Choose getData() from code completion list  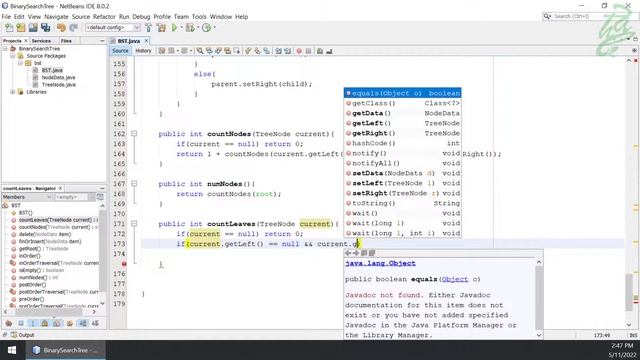403,113
